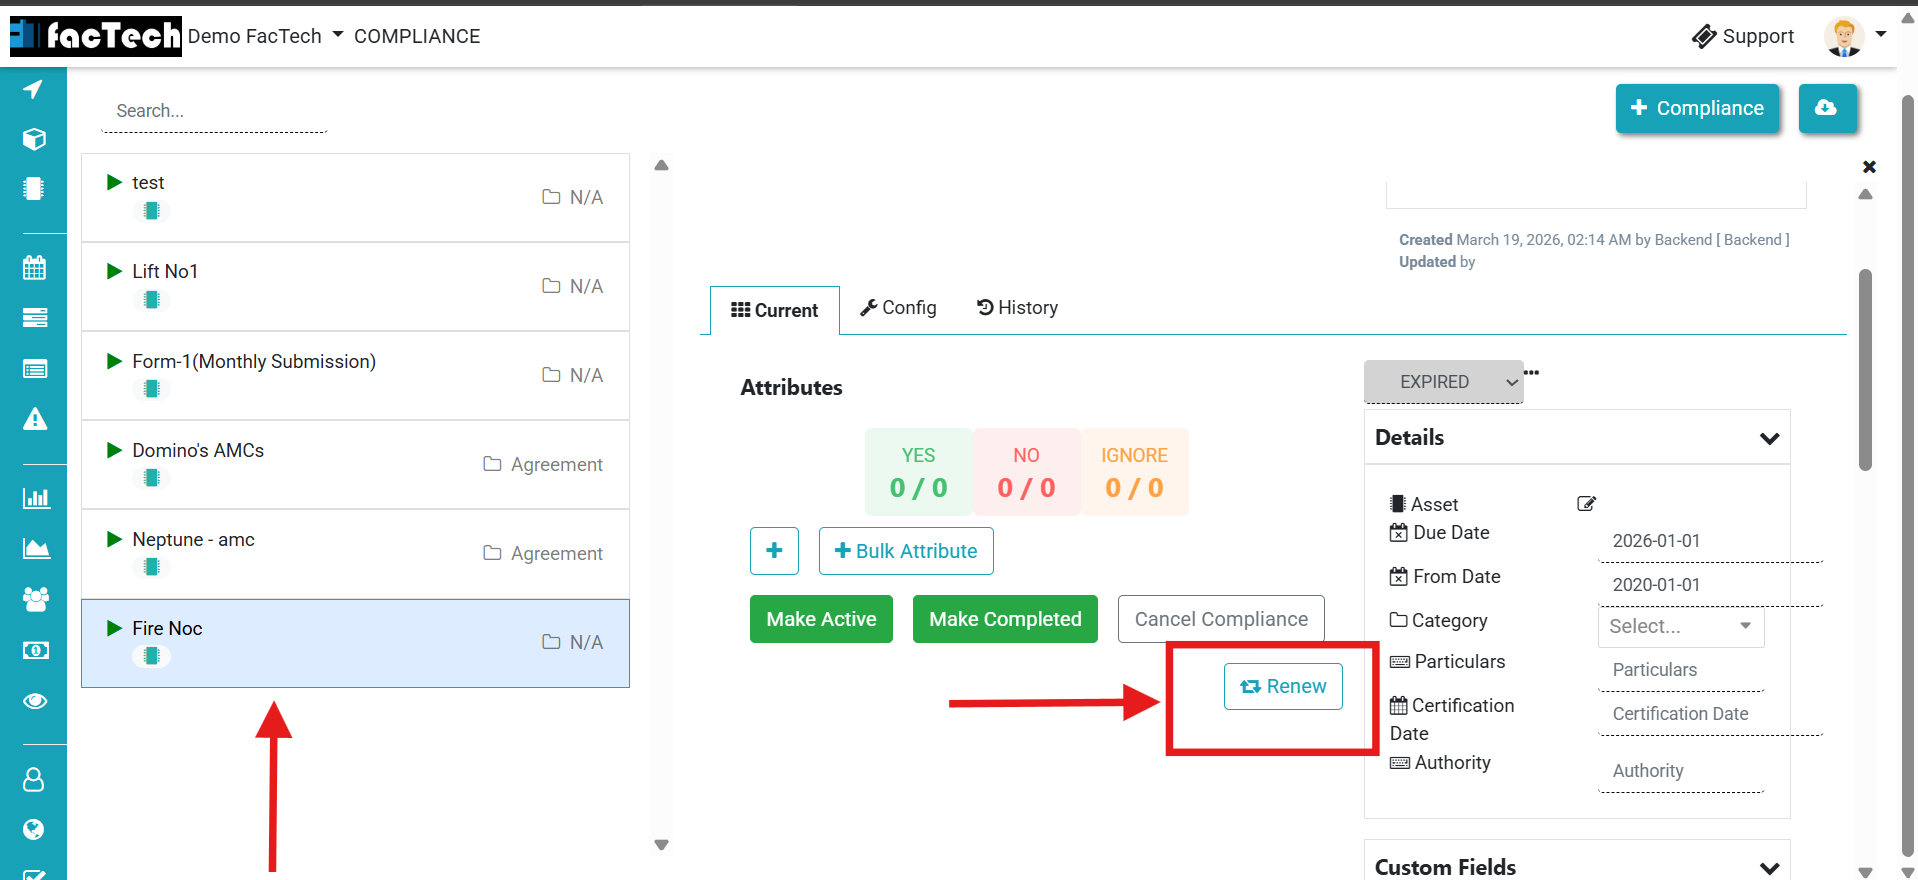Open the Category Select dropdown

tap(1680, 626)
